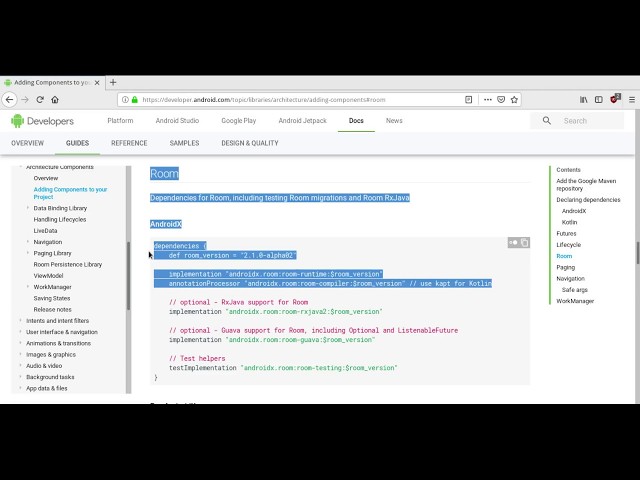
Task: Reload the current page
Action: click(40, 100)
